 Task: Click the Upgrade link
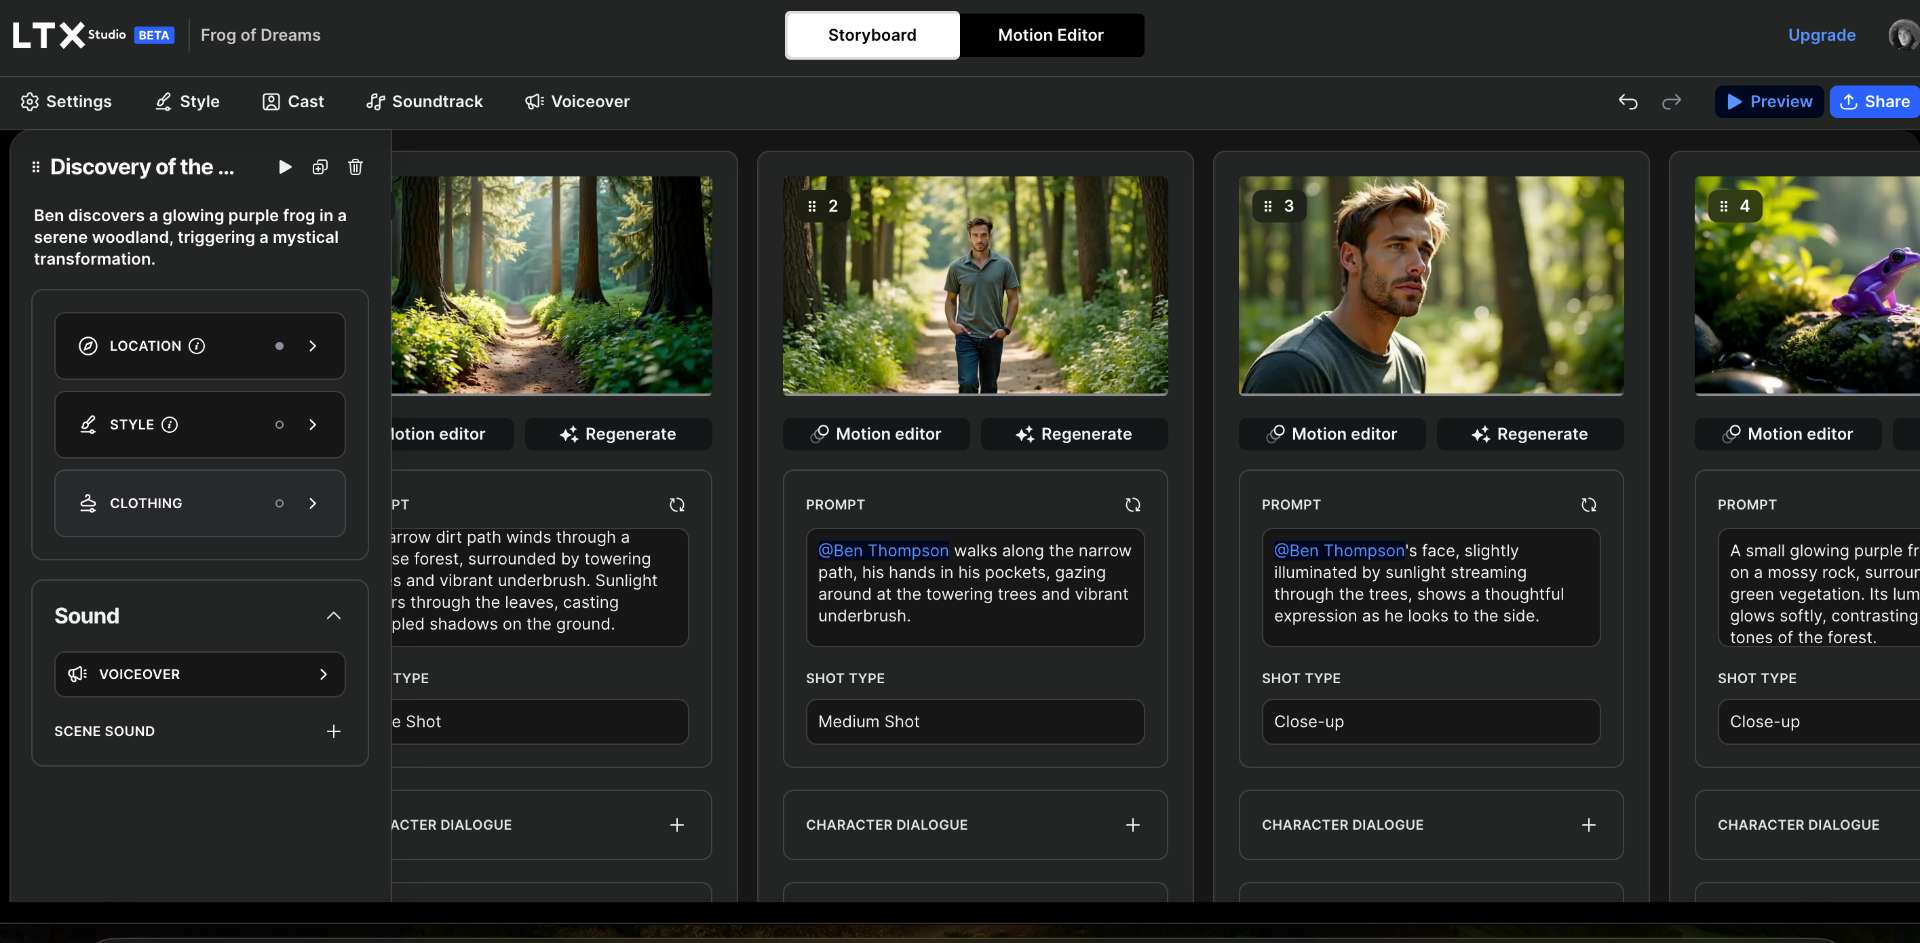tap(1821, 35)
